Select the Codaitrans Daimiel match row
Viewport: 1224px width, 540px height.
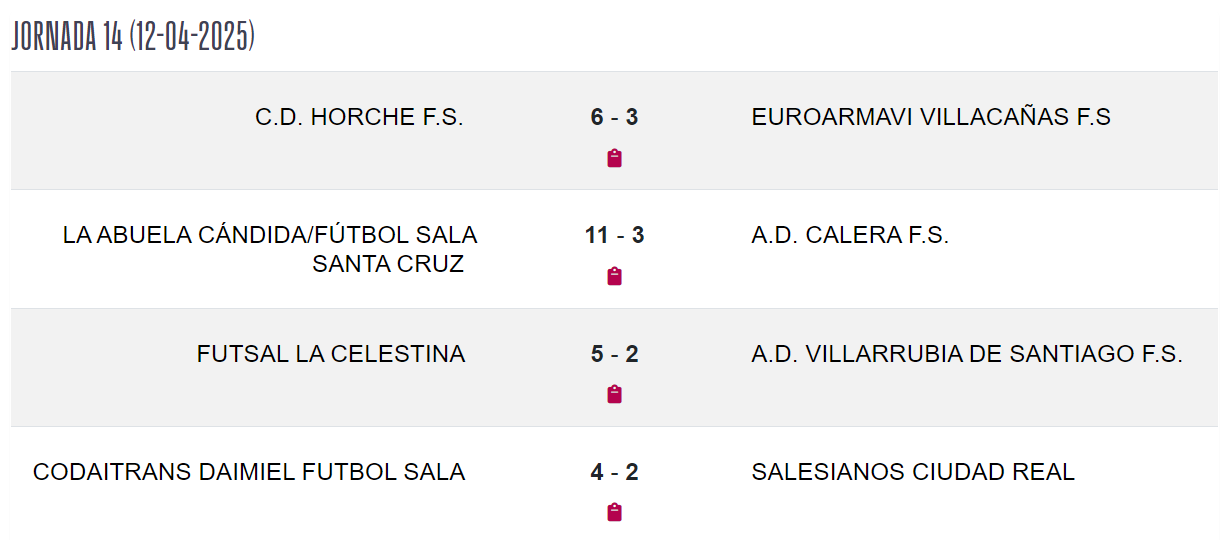tap(614, 483)
